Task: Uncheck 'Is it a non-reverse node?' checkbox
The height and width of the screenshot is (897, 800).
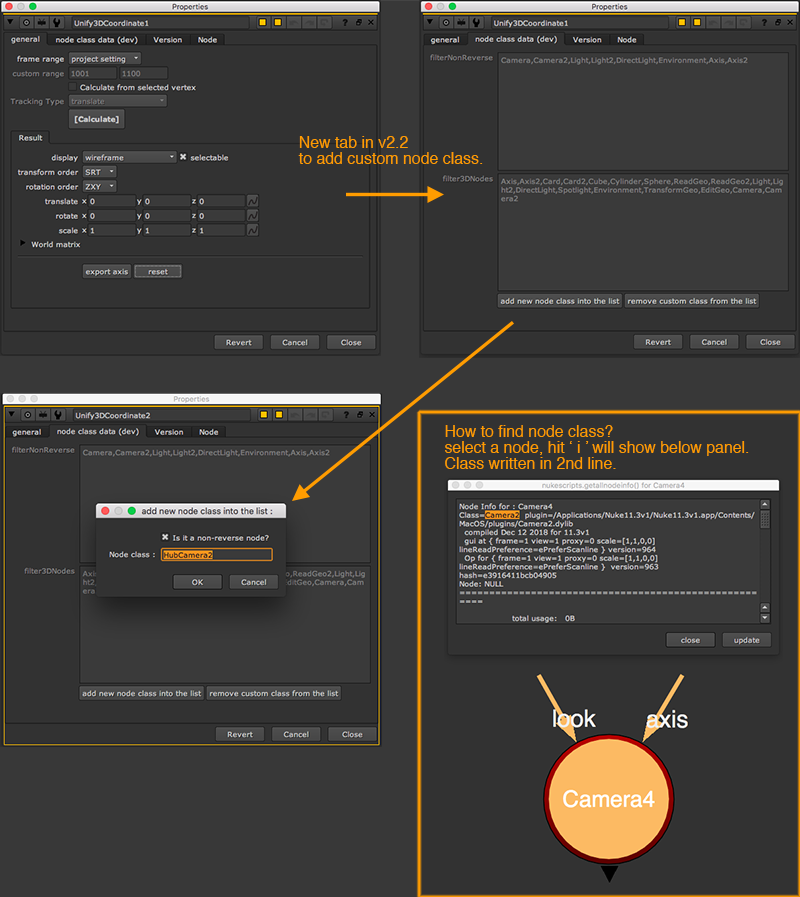Action: 165,538
